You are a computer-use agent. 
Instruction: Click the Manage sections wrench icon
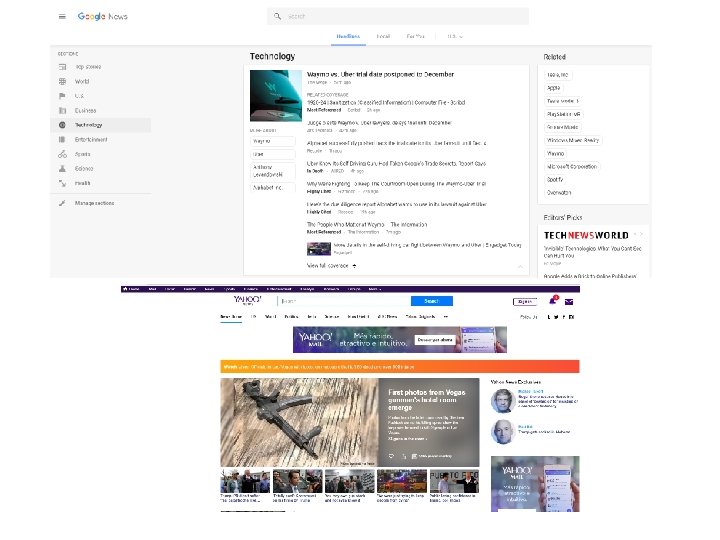point(62,203)
